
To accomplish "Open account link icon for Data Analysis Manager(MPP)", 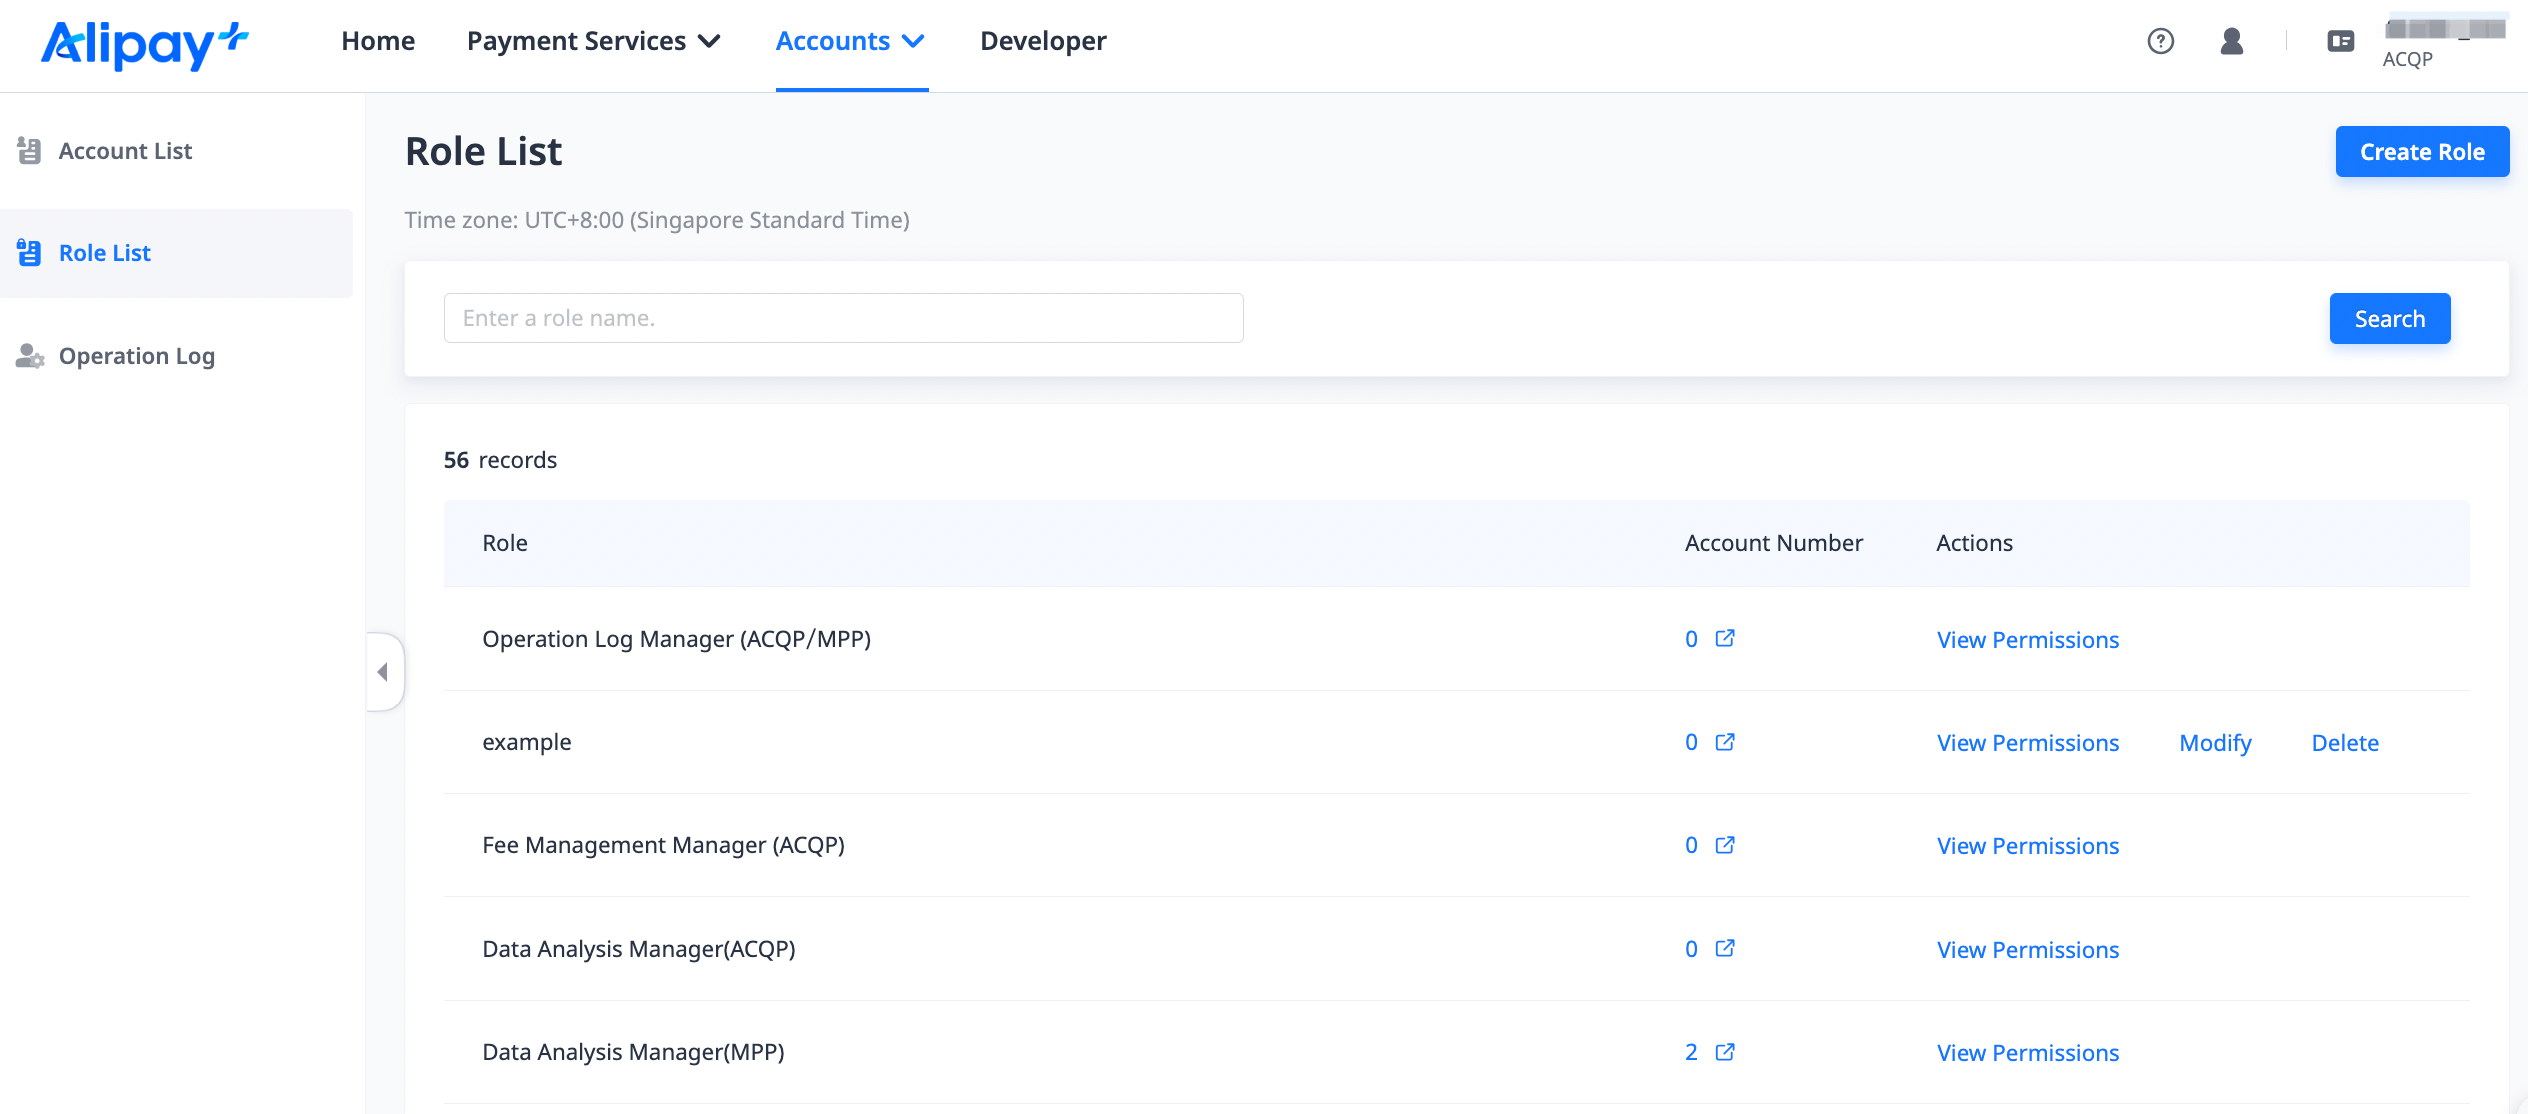I will click(1724, 1052).
